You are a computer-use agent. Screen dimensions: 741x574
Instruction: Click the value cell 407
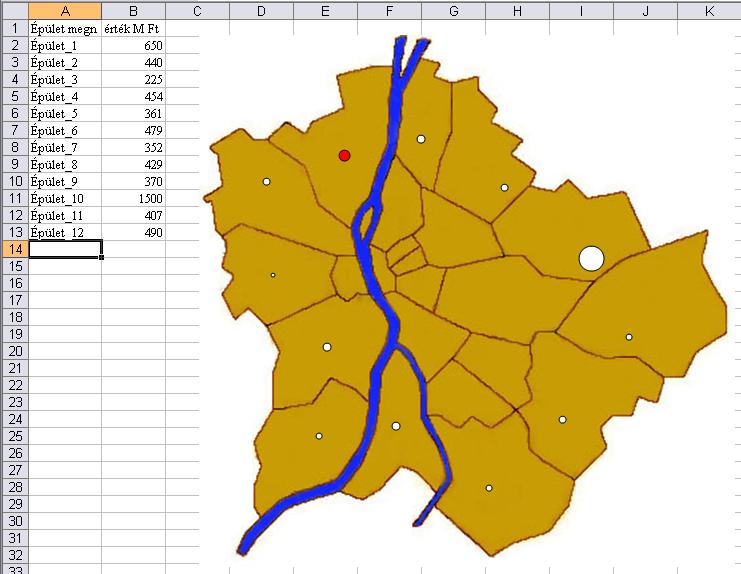133,215
